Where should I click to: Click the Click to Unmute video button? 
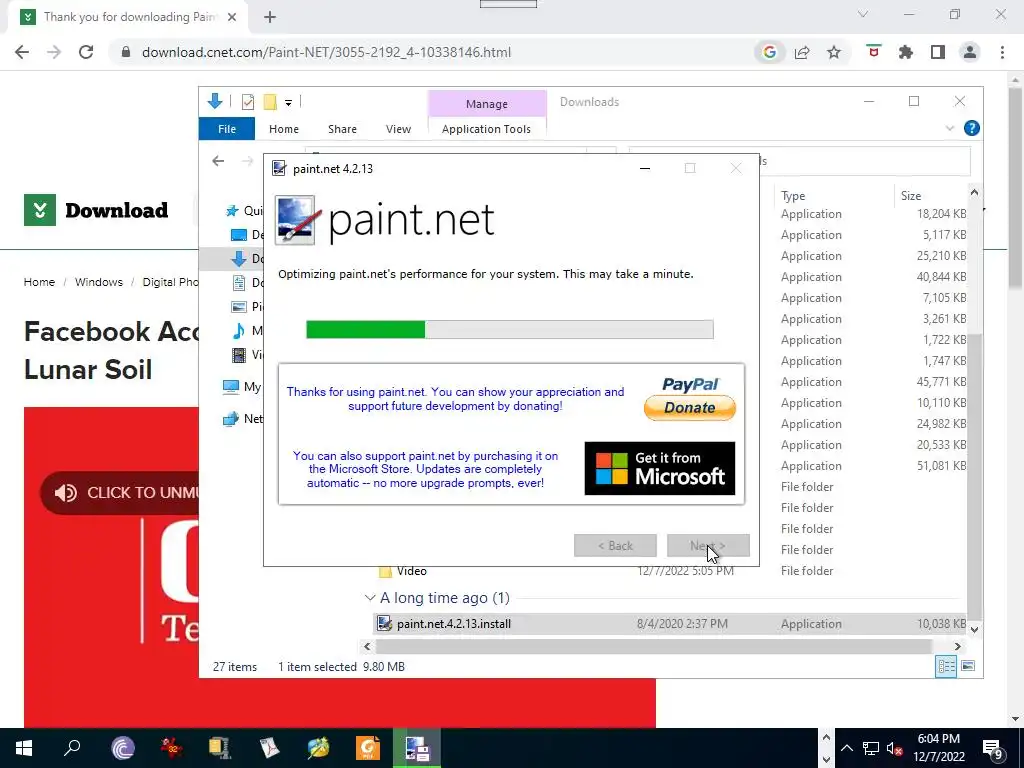pyautogui.click(x=120, y=492)
